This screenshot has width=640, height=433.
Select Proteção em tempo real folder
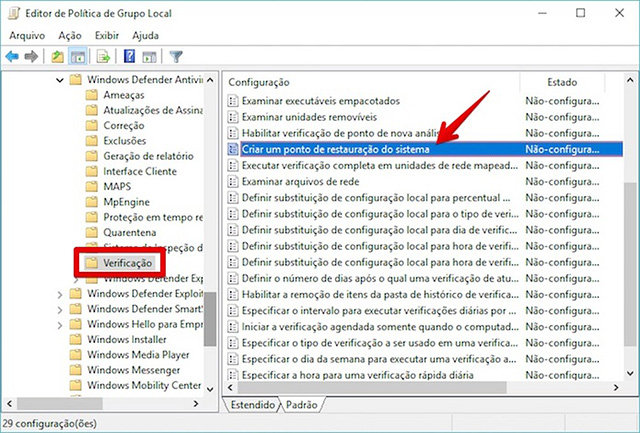153,218
